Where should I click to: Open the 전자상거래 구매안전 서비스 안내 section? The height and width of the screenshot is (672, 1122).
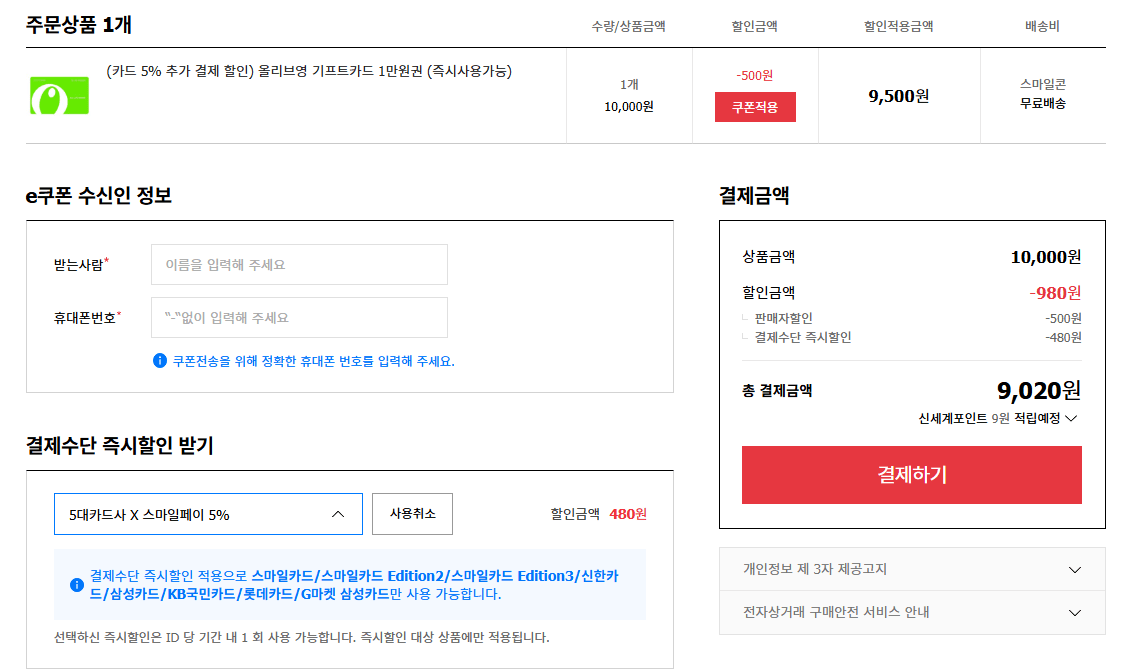(911, 612)
